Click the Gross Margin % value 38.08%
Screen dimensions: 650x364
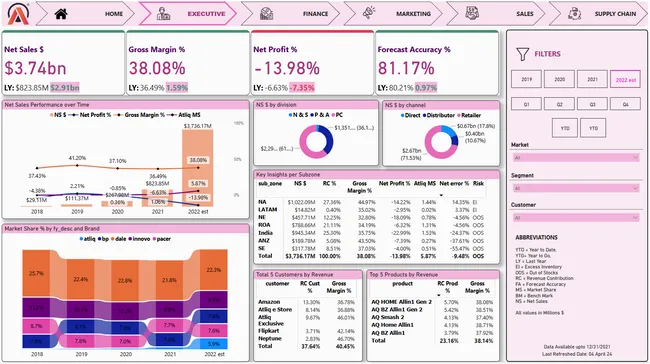coord(157,68)
